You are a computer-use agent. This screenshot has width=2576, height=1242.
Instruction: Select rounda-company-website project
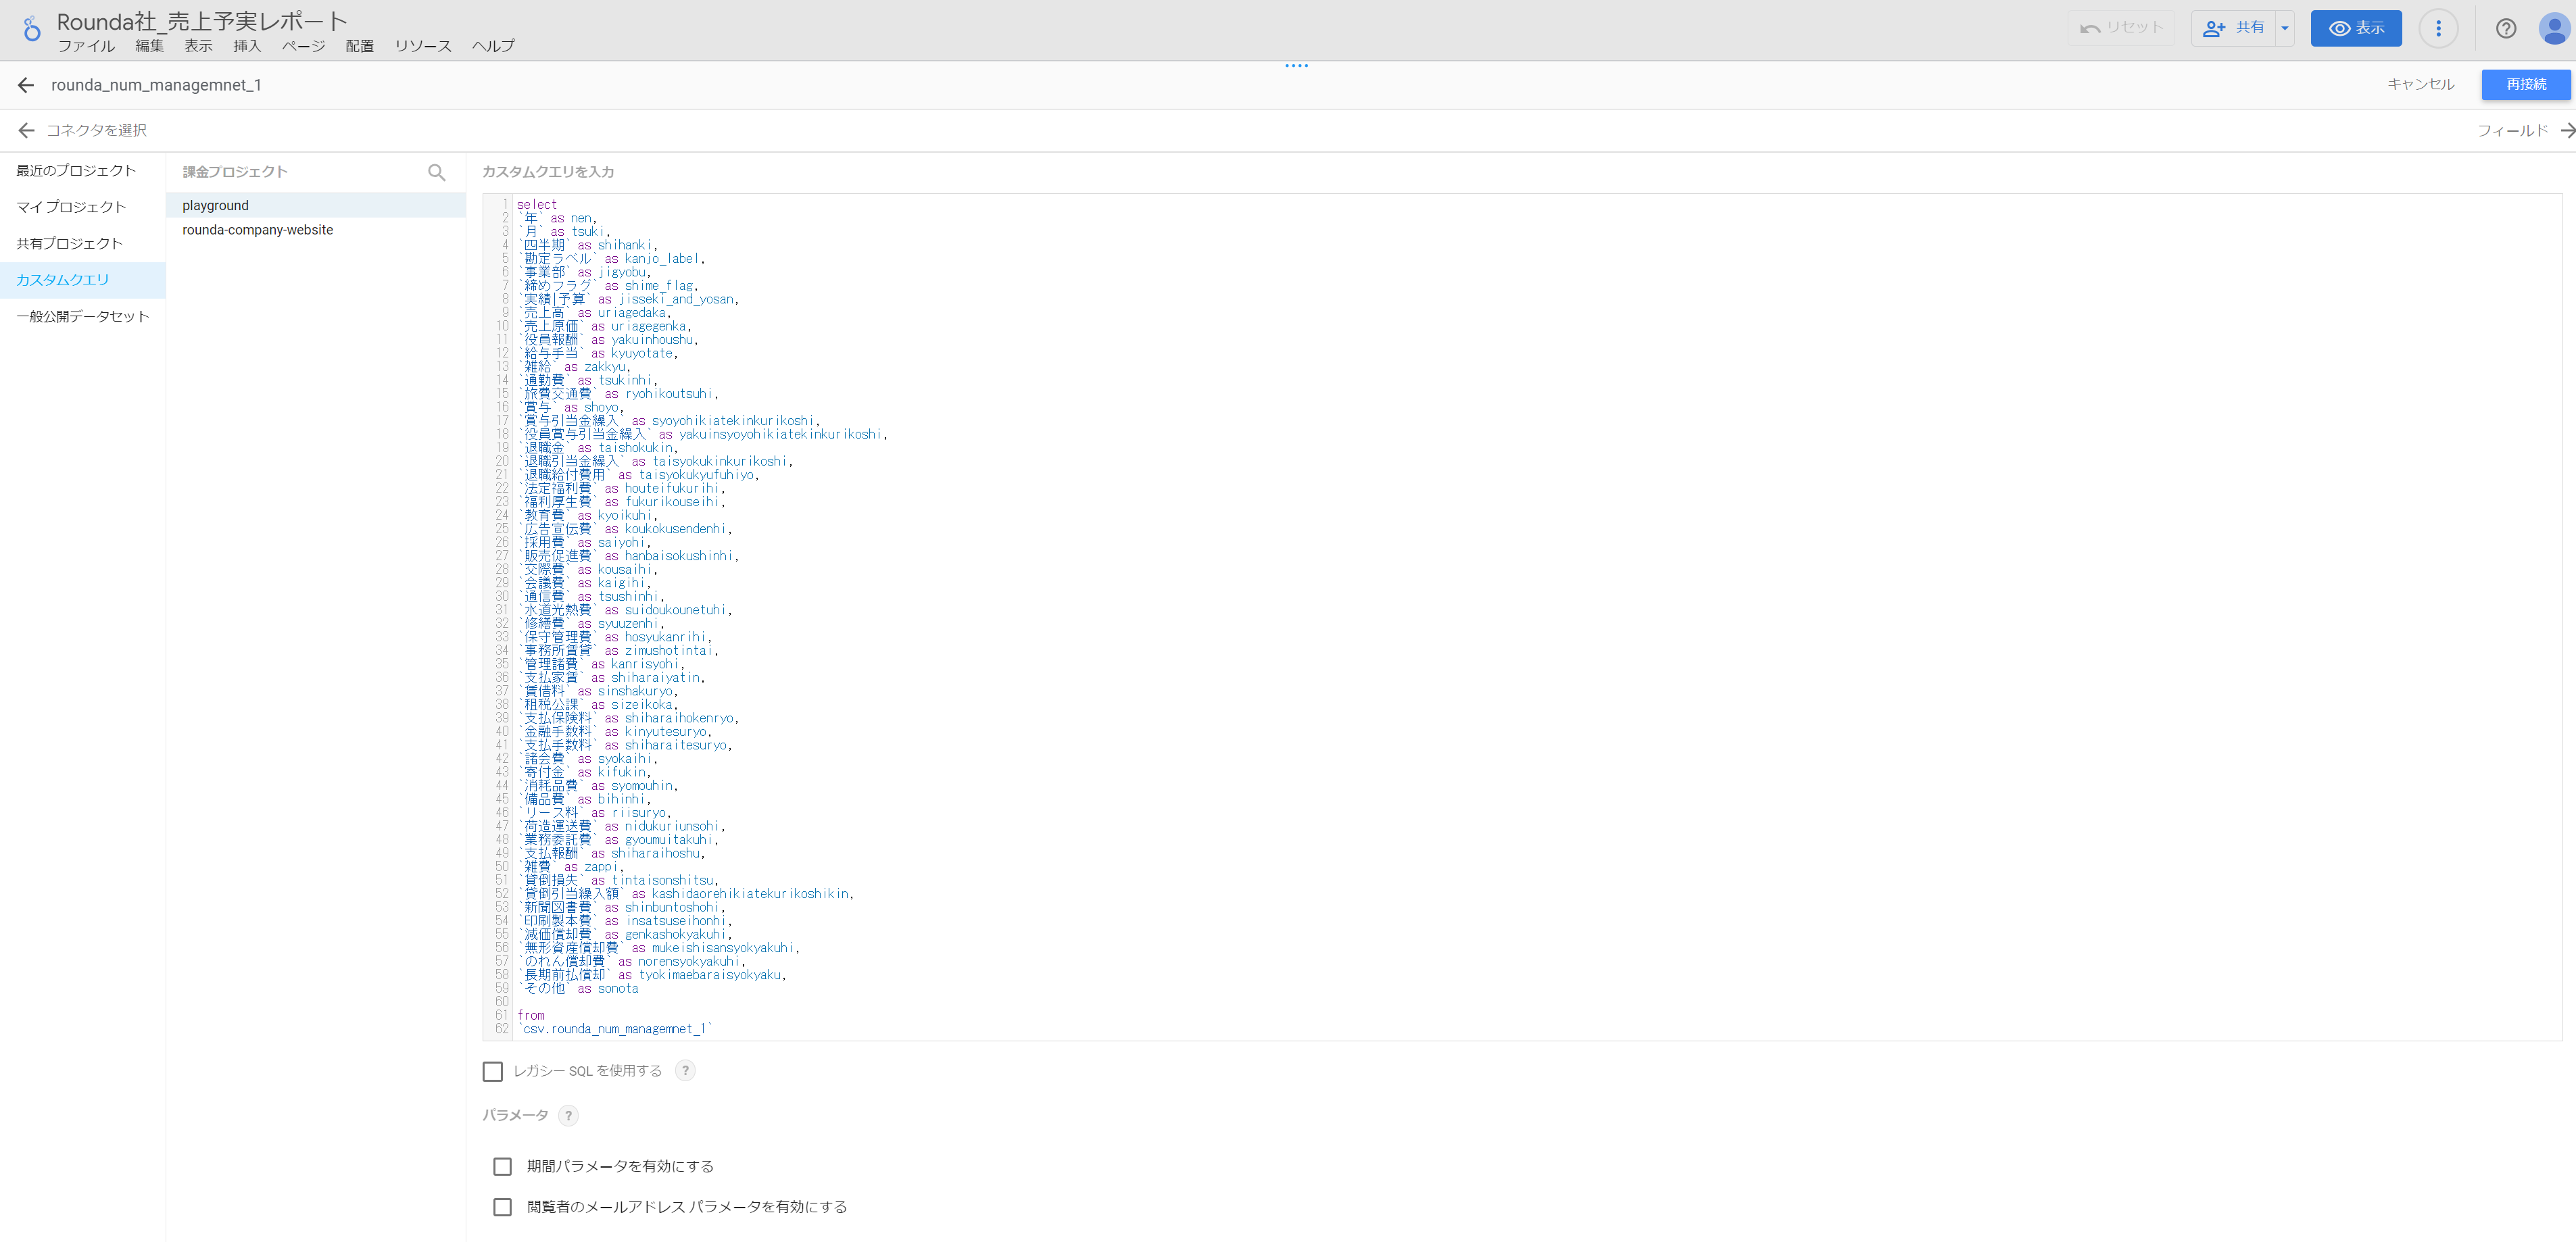258,230
